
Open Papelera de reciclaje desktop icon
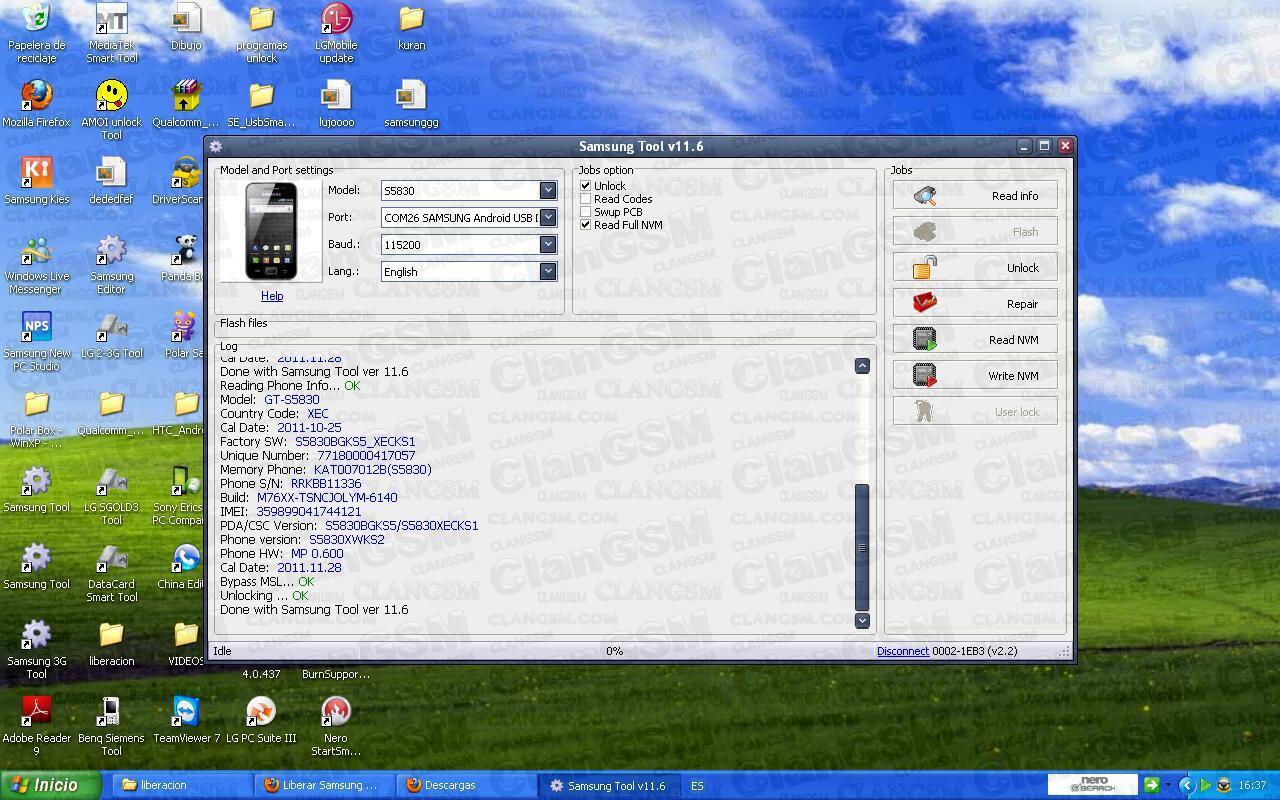(37, 32)
